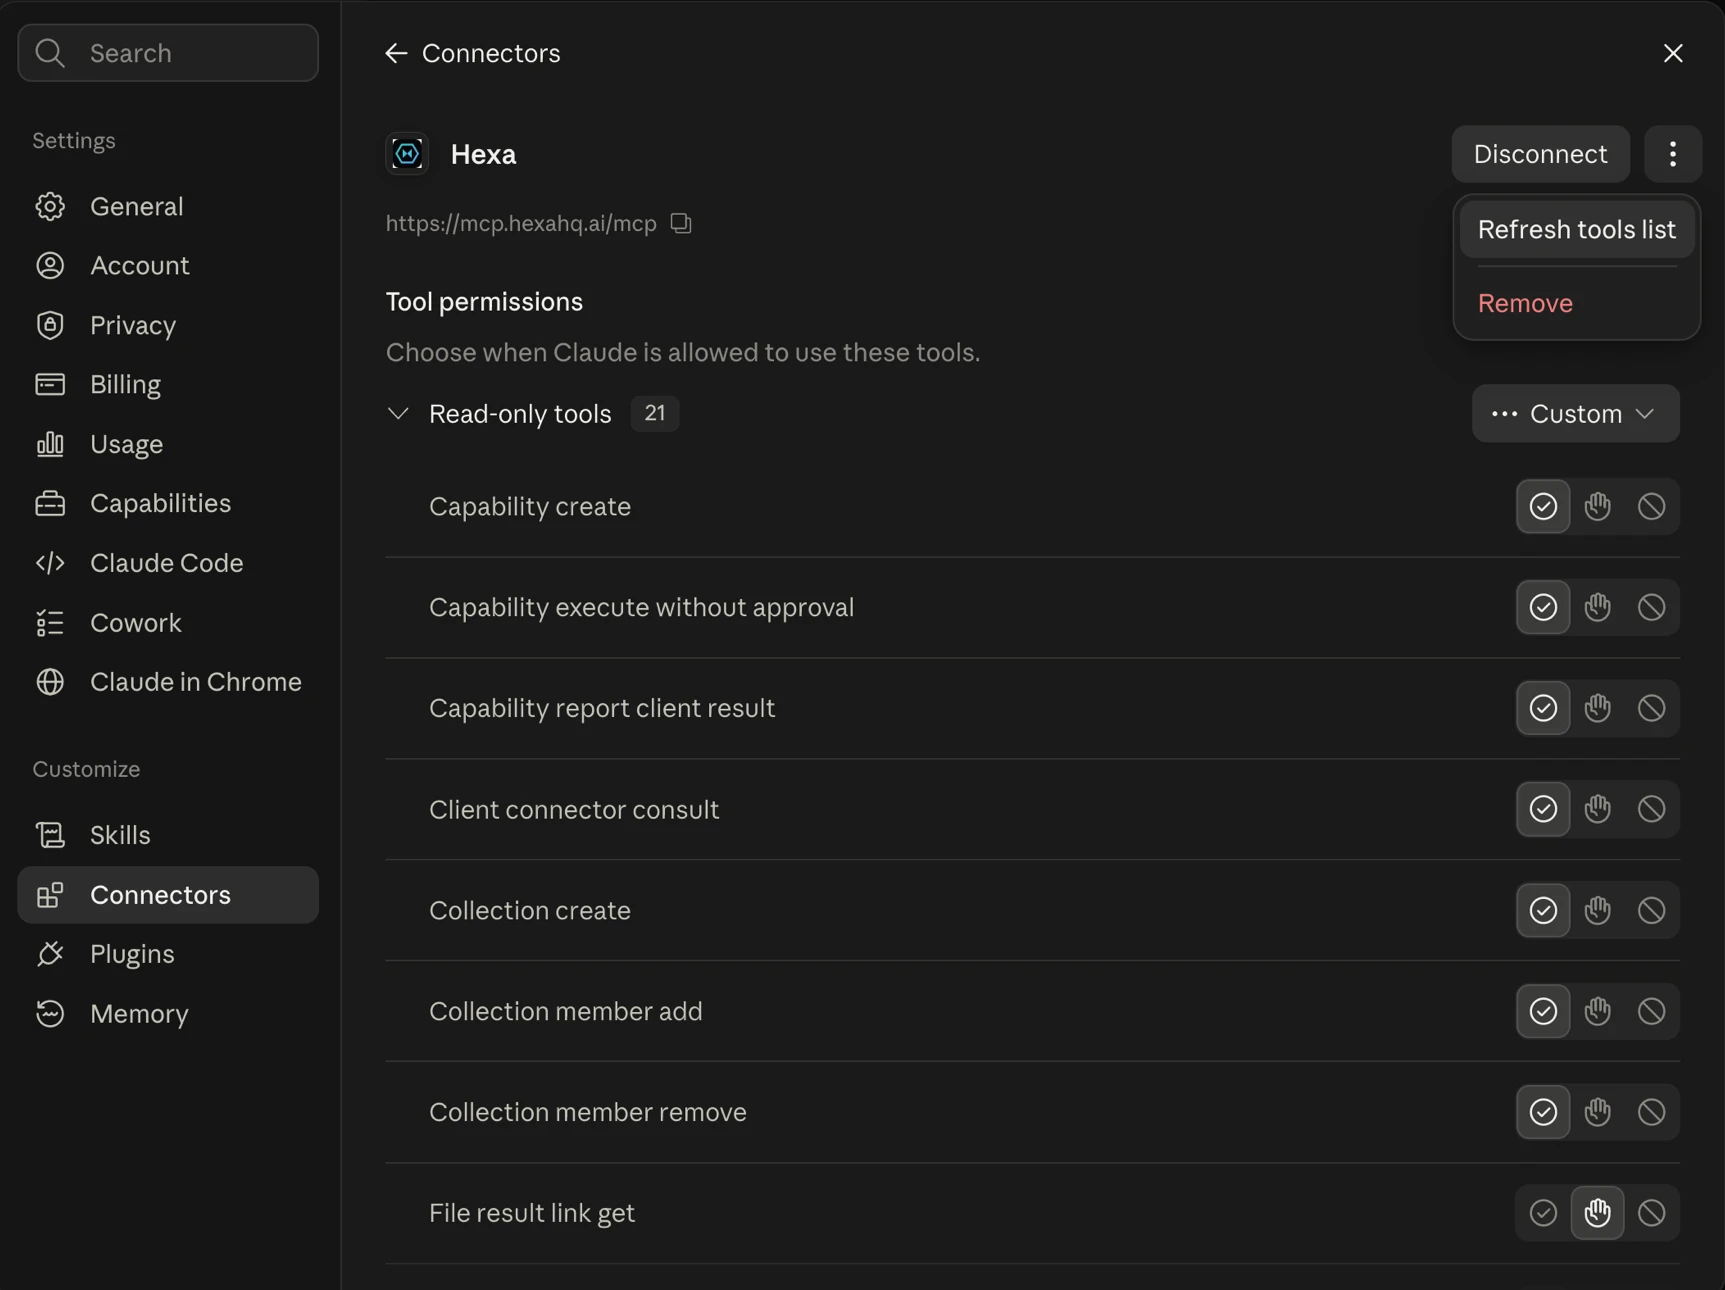Open the Capabilities settings page
The image size is (1725, 1290).
[168, 503]
